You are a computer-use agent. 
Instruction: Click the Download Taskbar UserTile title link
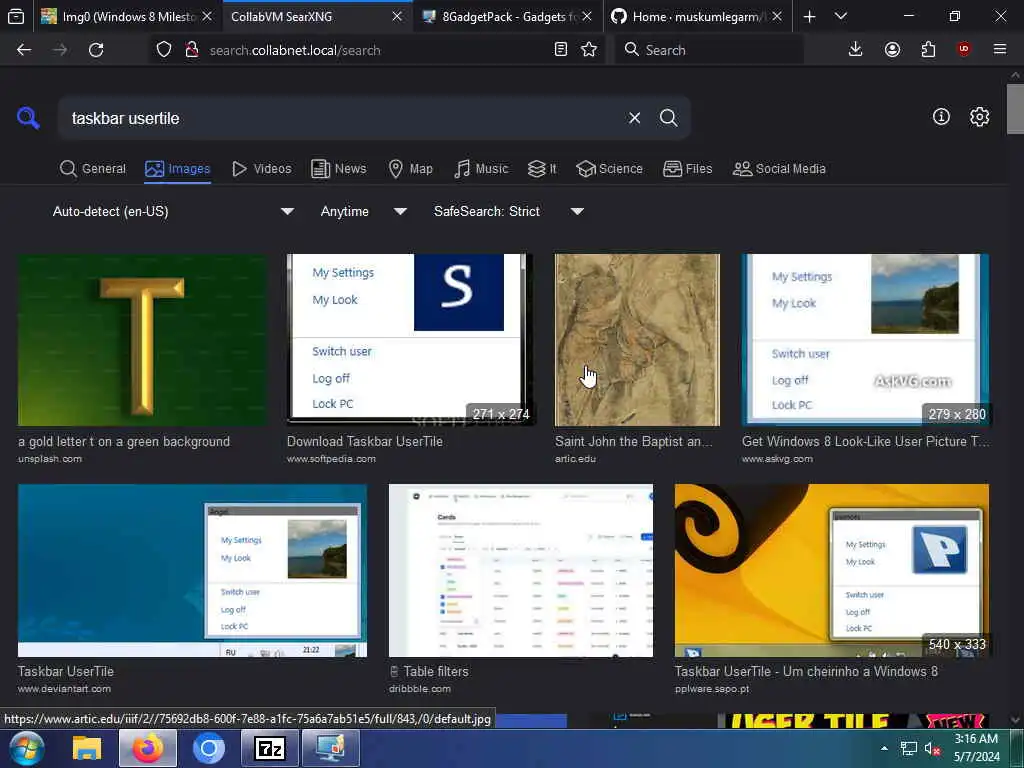pyautogui.click(x=364, y=441)
